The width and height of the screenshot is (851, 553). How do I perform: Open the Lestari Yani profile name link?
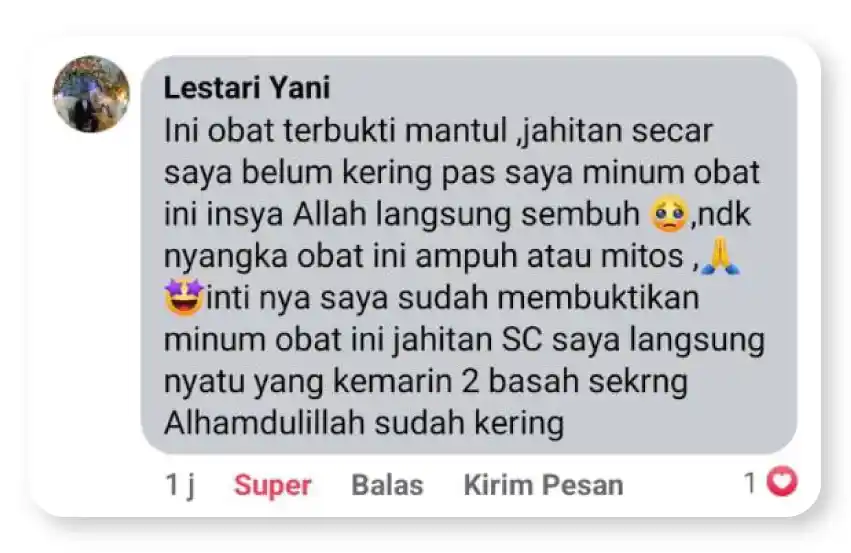[247, 88]
